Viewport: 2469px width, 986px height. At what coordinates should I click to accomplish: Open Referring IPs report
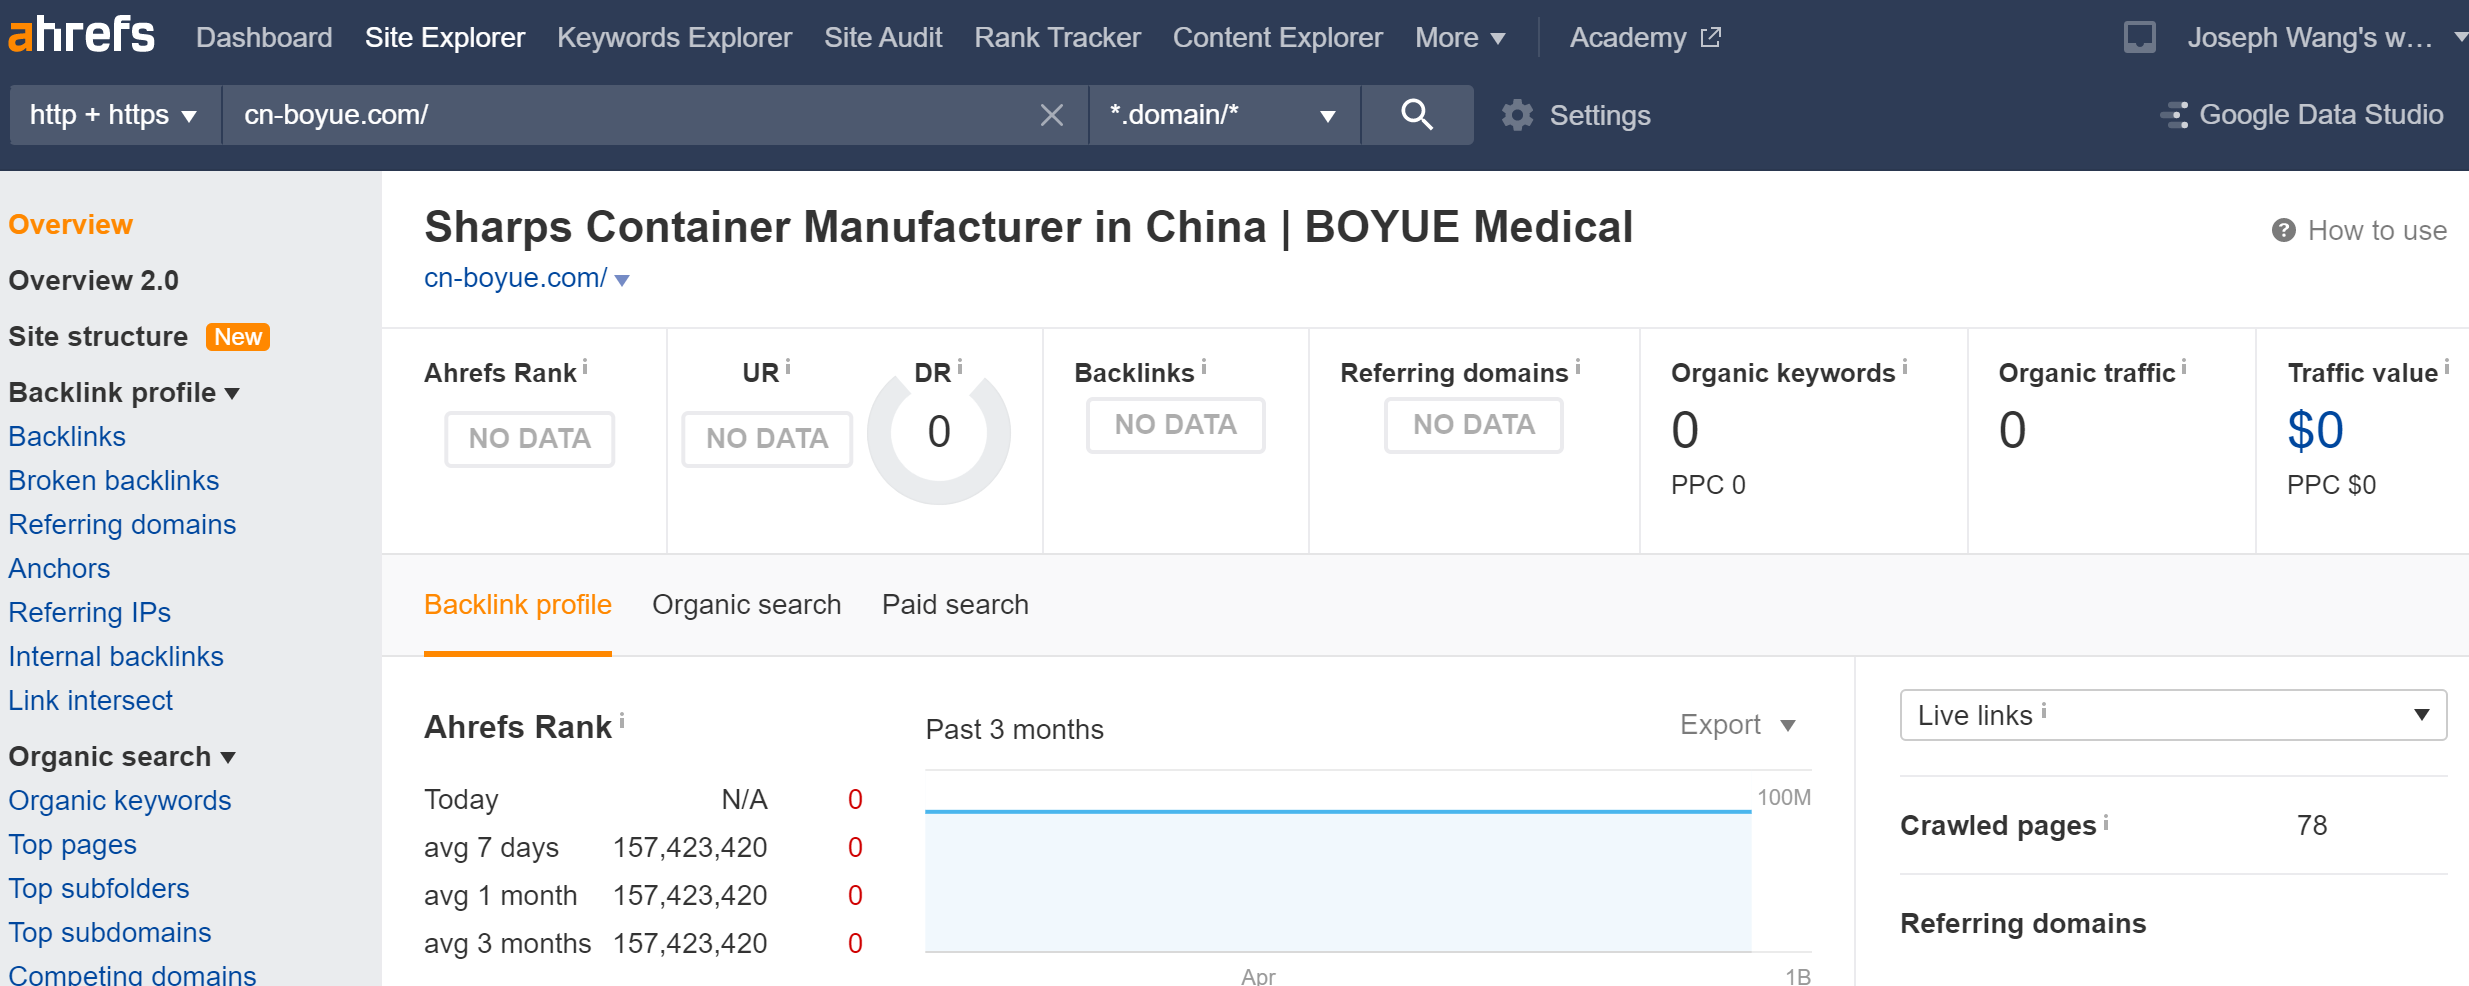pos(89,613)
